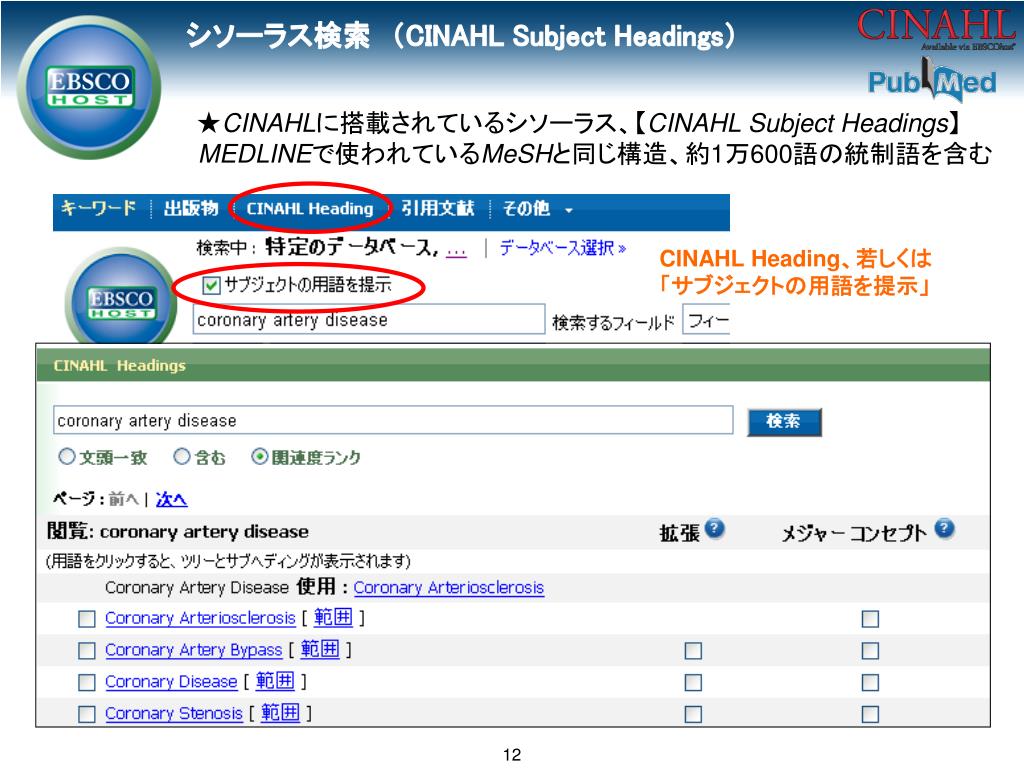Open help icon next to メジャーコンセプト
This screenshot has height=768, width=1024.
944,528
